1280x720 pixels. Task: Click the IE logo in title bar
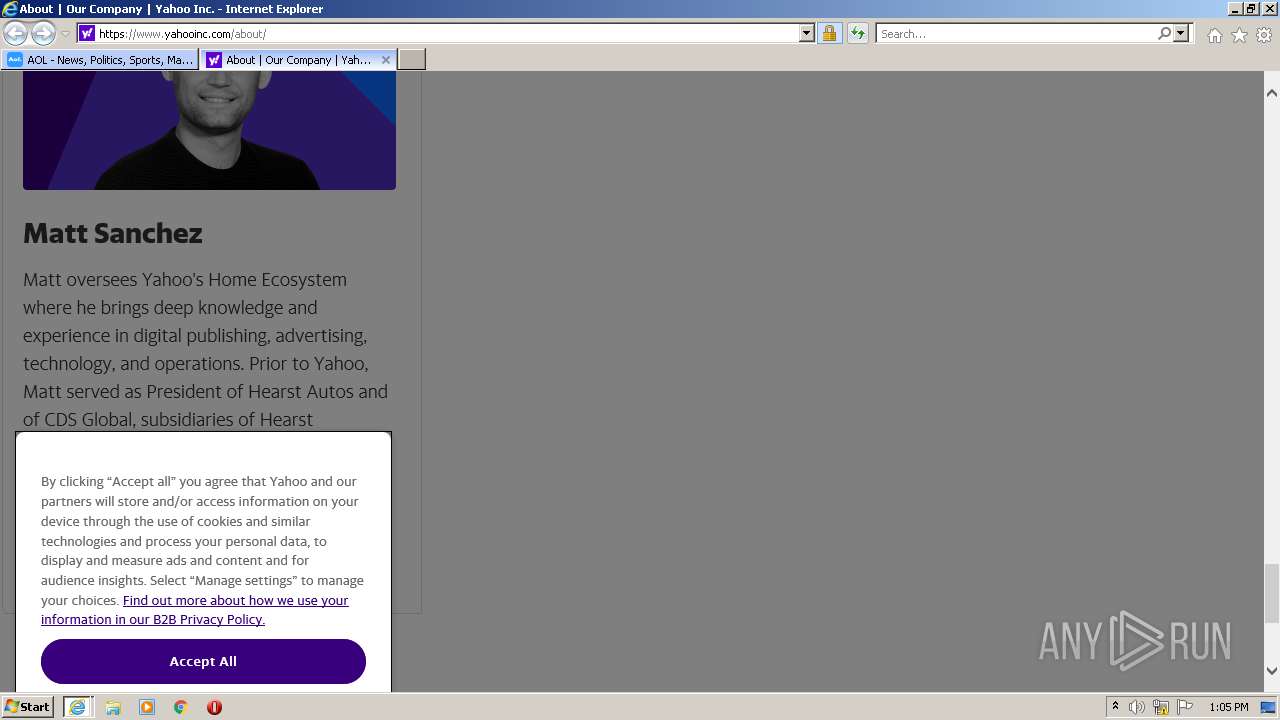(9, 9)
